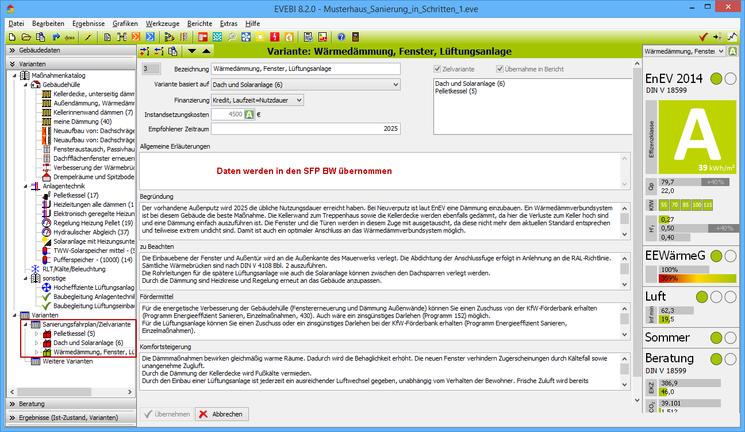Click the Empfohlener Zeitraum field
Screen dimensions: 745x432
pos(306,129)
